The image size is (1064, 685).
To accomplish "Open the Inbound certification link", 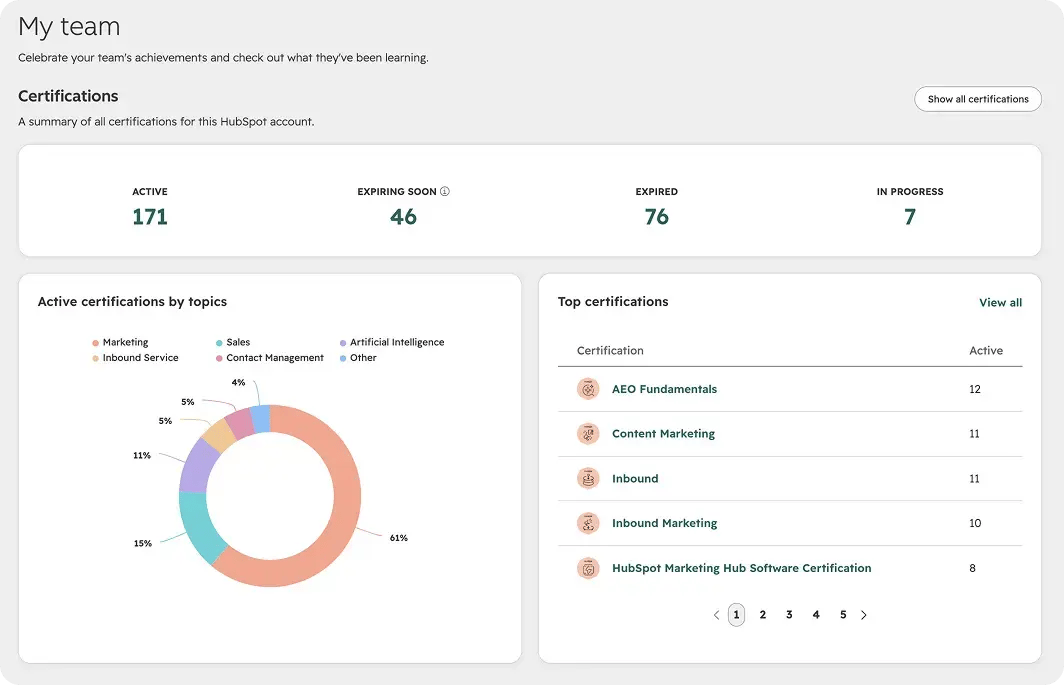I will click(635, 479).
